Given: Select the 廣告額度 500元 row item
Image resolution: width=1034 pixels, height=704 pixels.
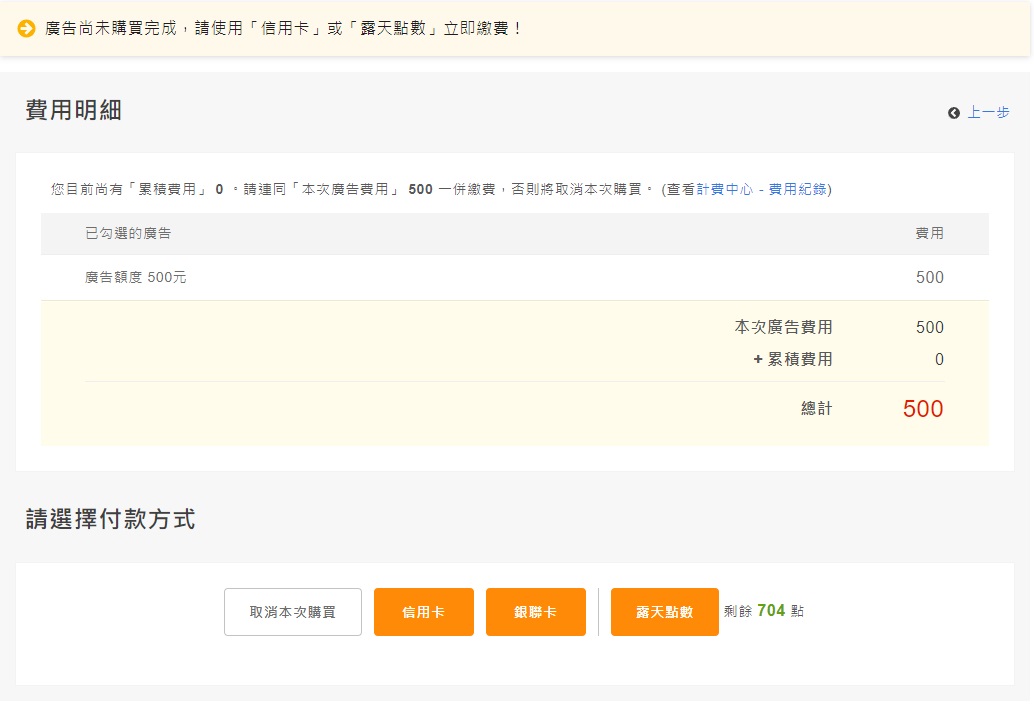Looking at the screenshot, I should click(136, 278).
